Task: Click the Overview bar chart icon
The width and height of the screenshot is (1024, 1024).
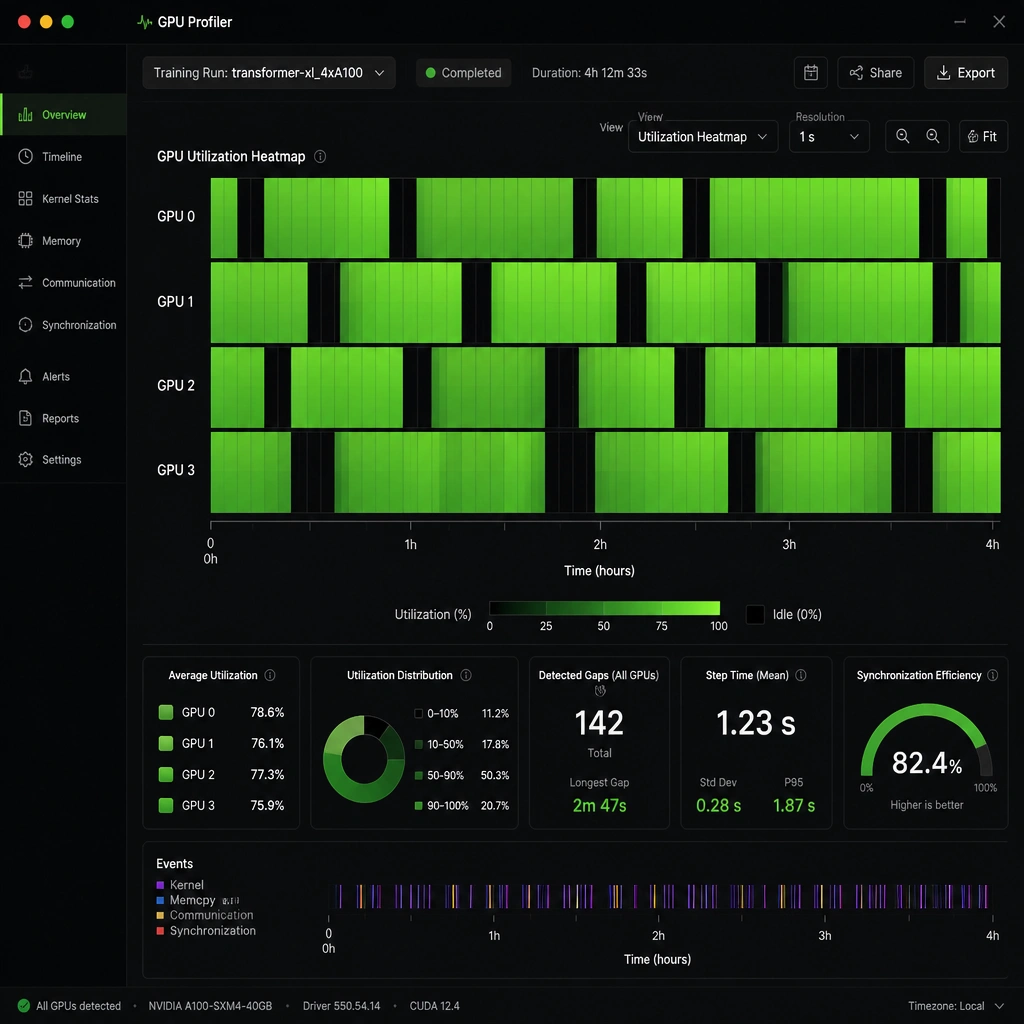Action: pos(25,115)
